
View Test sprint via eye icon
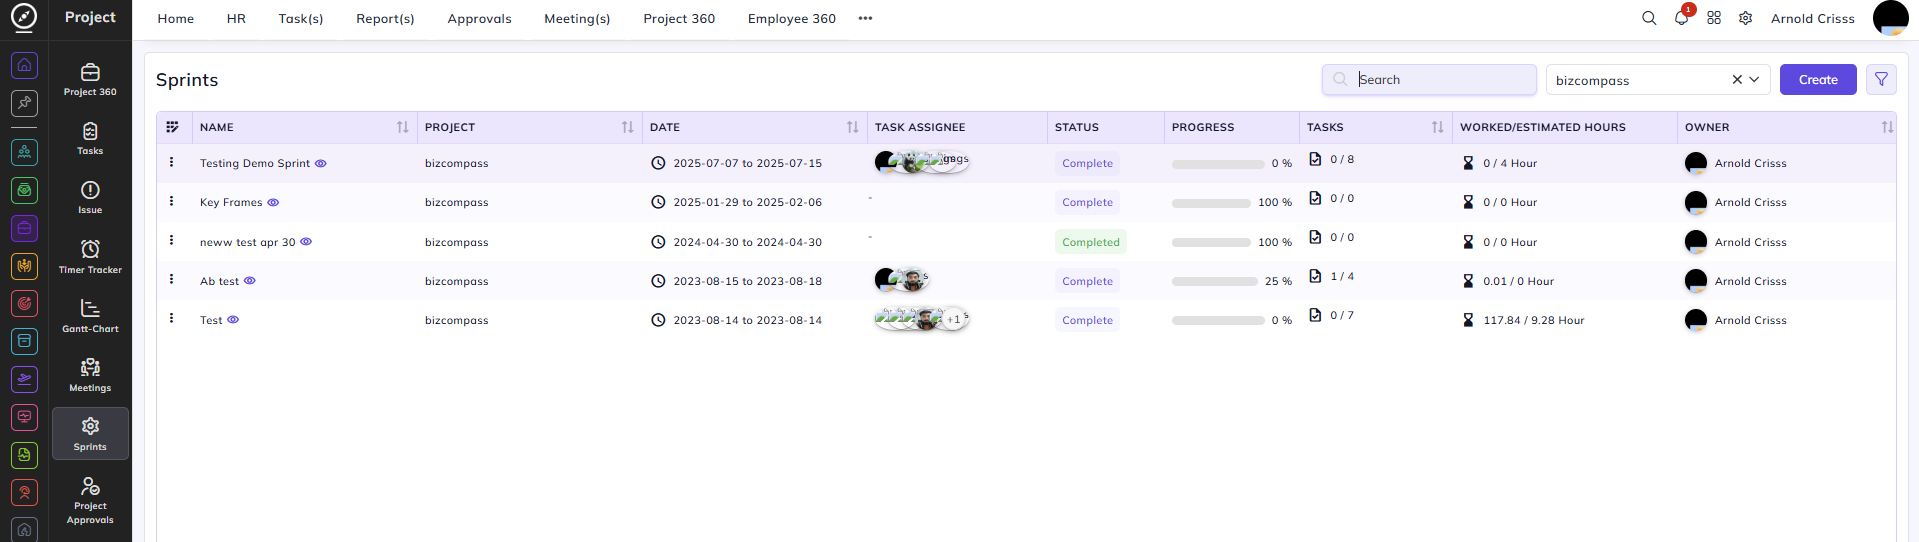(233, 320)
